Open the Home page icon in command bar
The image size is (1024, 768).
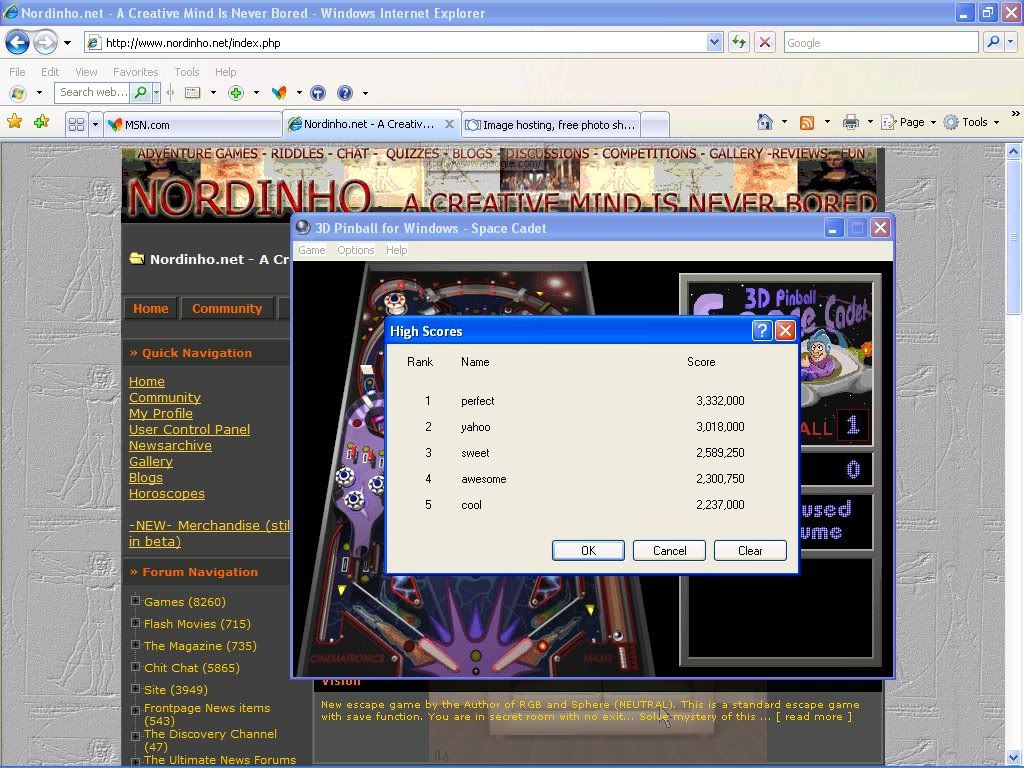tap(765, 122)
